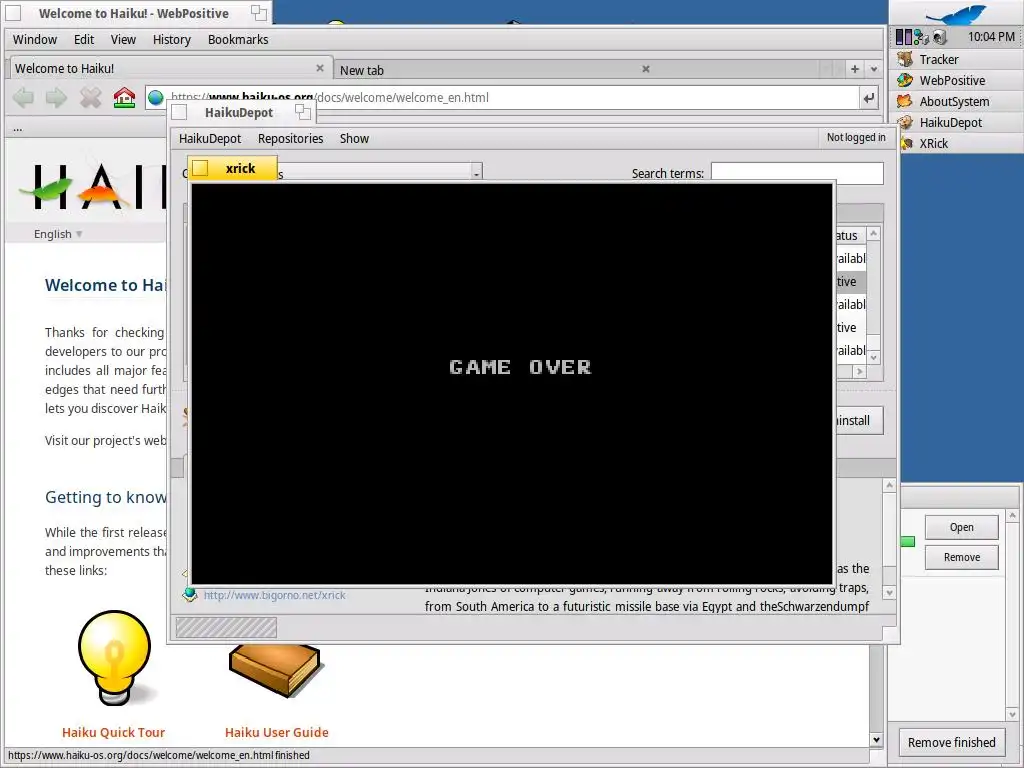Click the globe site icon in URL bar
This screenshot has width=1024, height=768.
pyautogui.click(x=155, y=98)
